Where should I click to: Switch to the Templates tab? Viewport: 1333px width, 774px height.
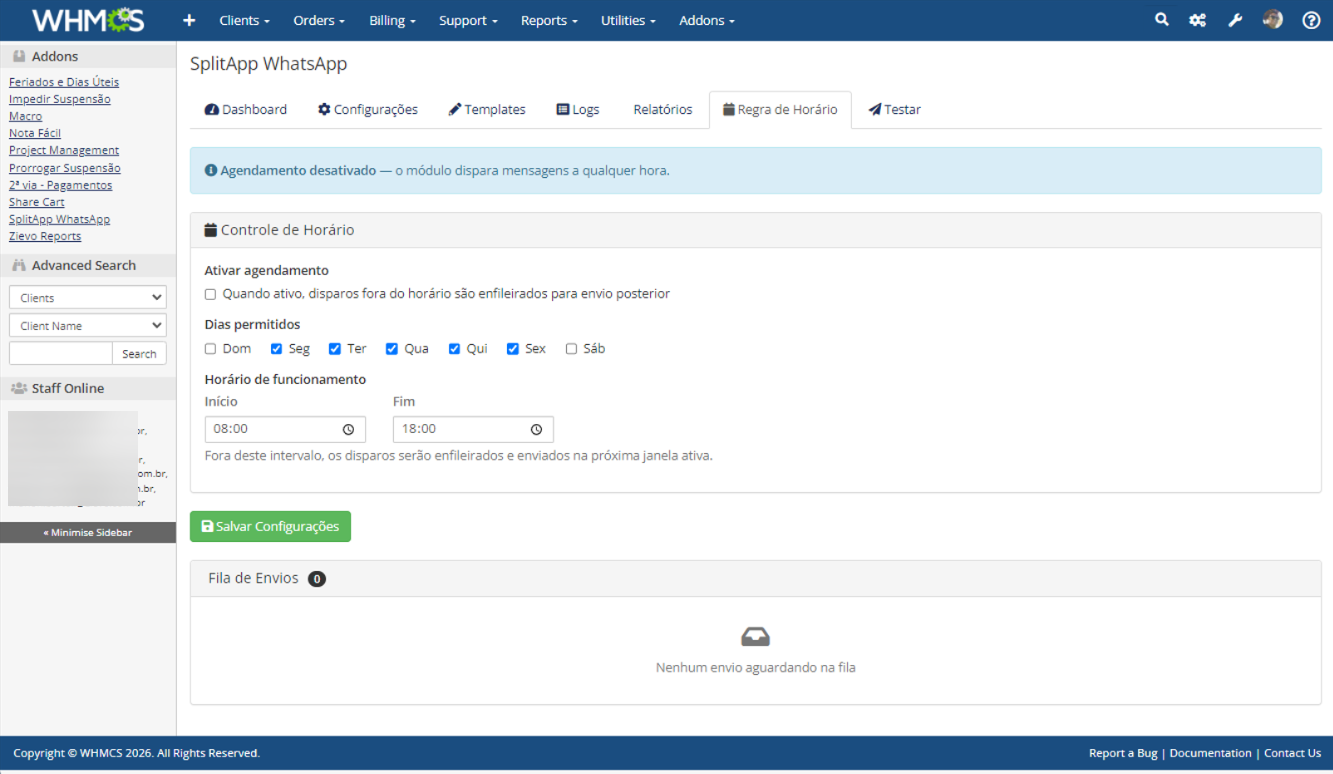point(487,110)
